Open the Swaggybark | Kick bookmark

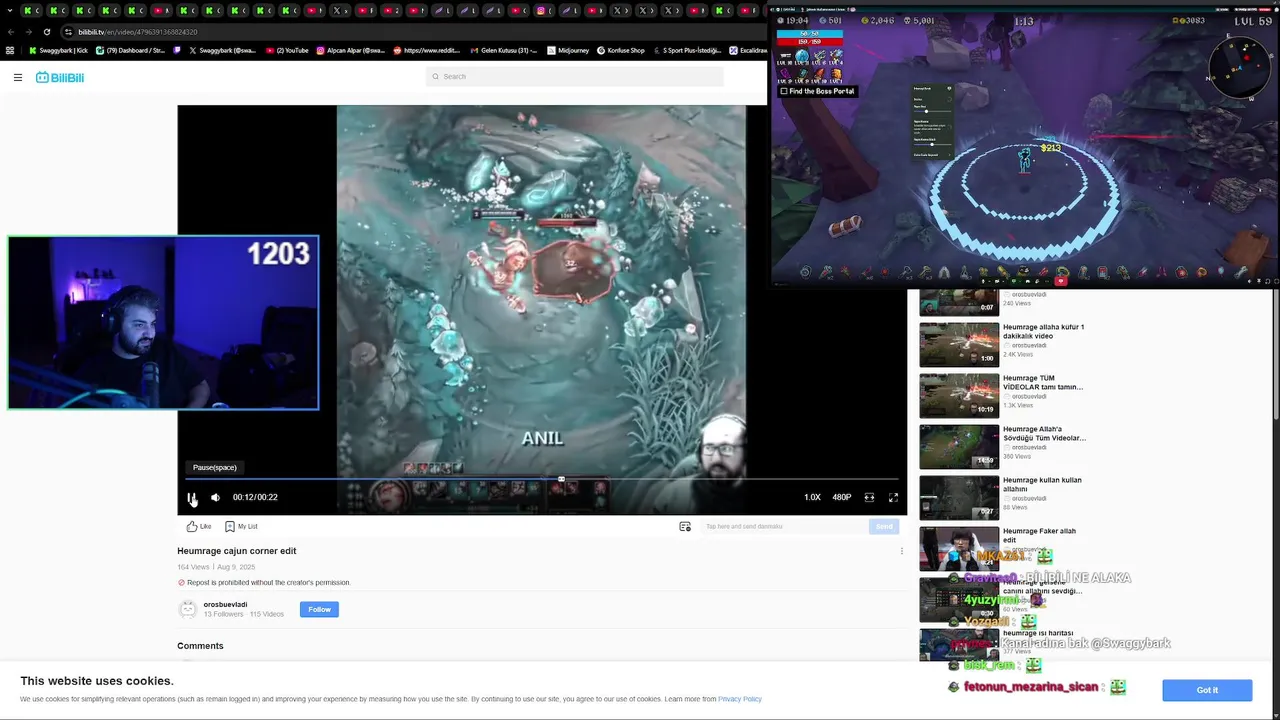pos(58,50)
